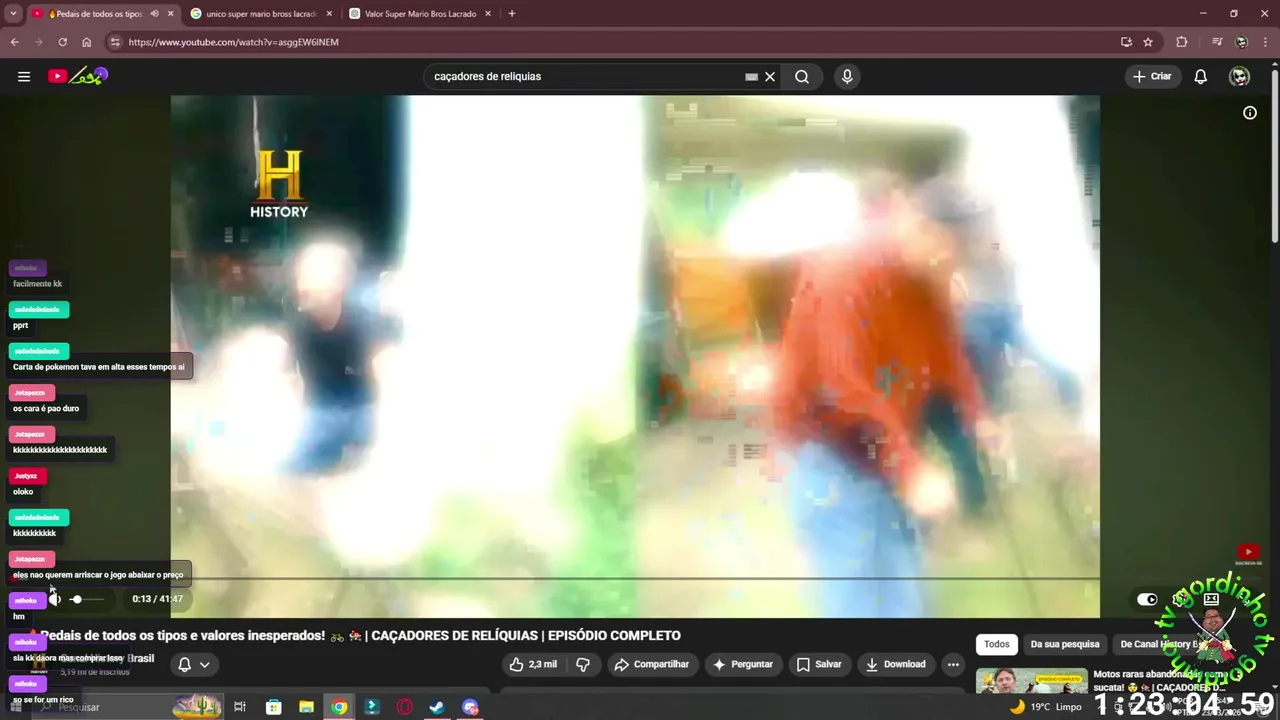1280x720 pixels.
Task: Close the Valor Super Mario Bros tab
Action: point(488,14)
